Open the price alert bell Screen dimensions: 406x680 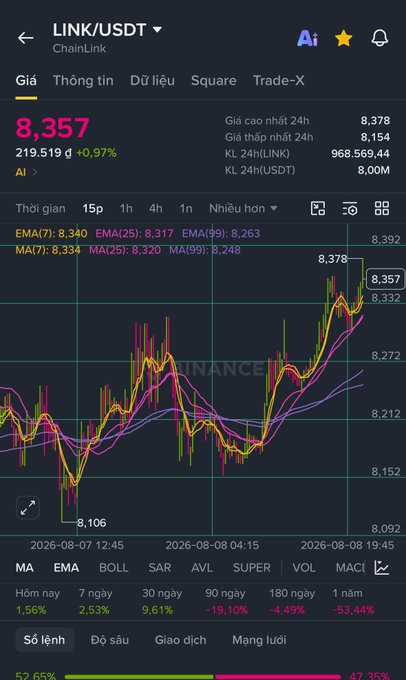[380, 38]
